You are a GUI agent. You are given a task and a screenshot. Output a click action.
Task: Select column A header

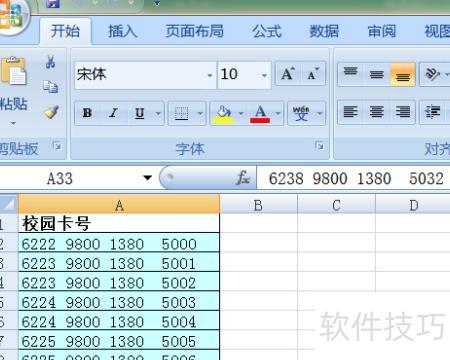(x=119, y=204)
